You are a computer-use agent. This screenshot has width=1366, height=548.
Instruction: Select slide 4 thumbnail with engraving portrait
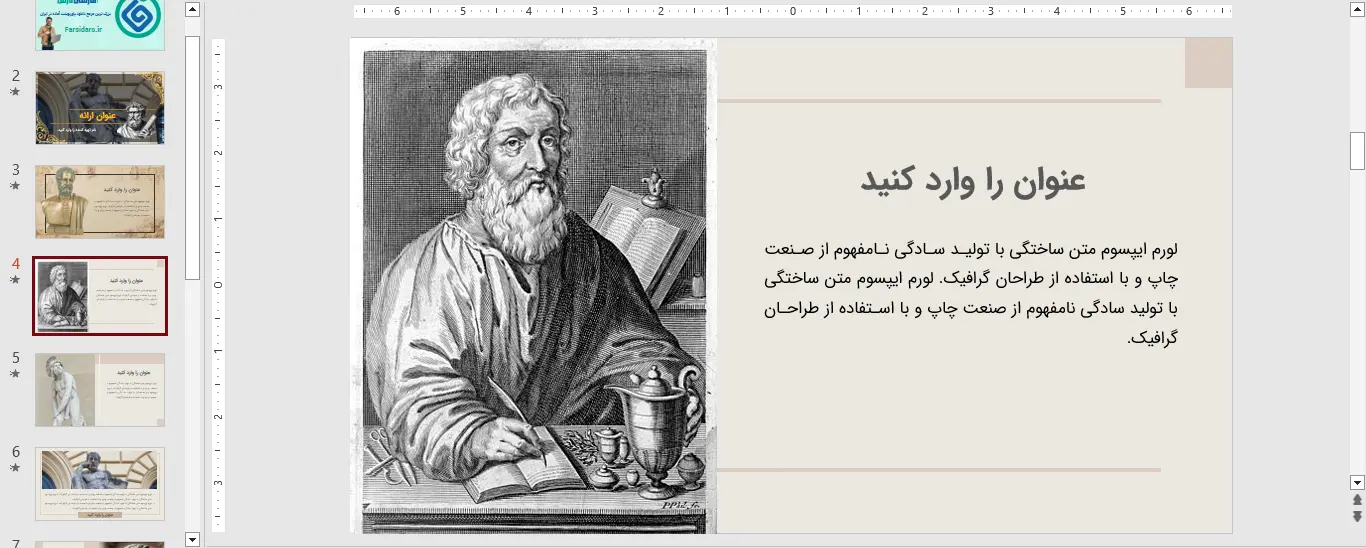(100, 296)
